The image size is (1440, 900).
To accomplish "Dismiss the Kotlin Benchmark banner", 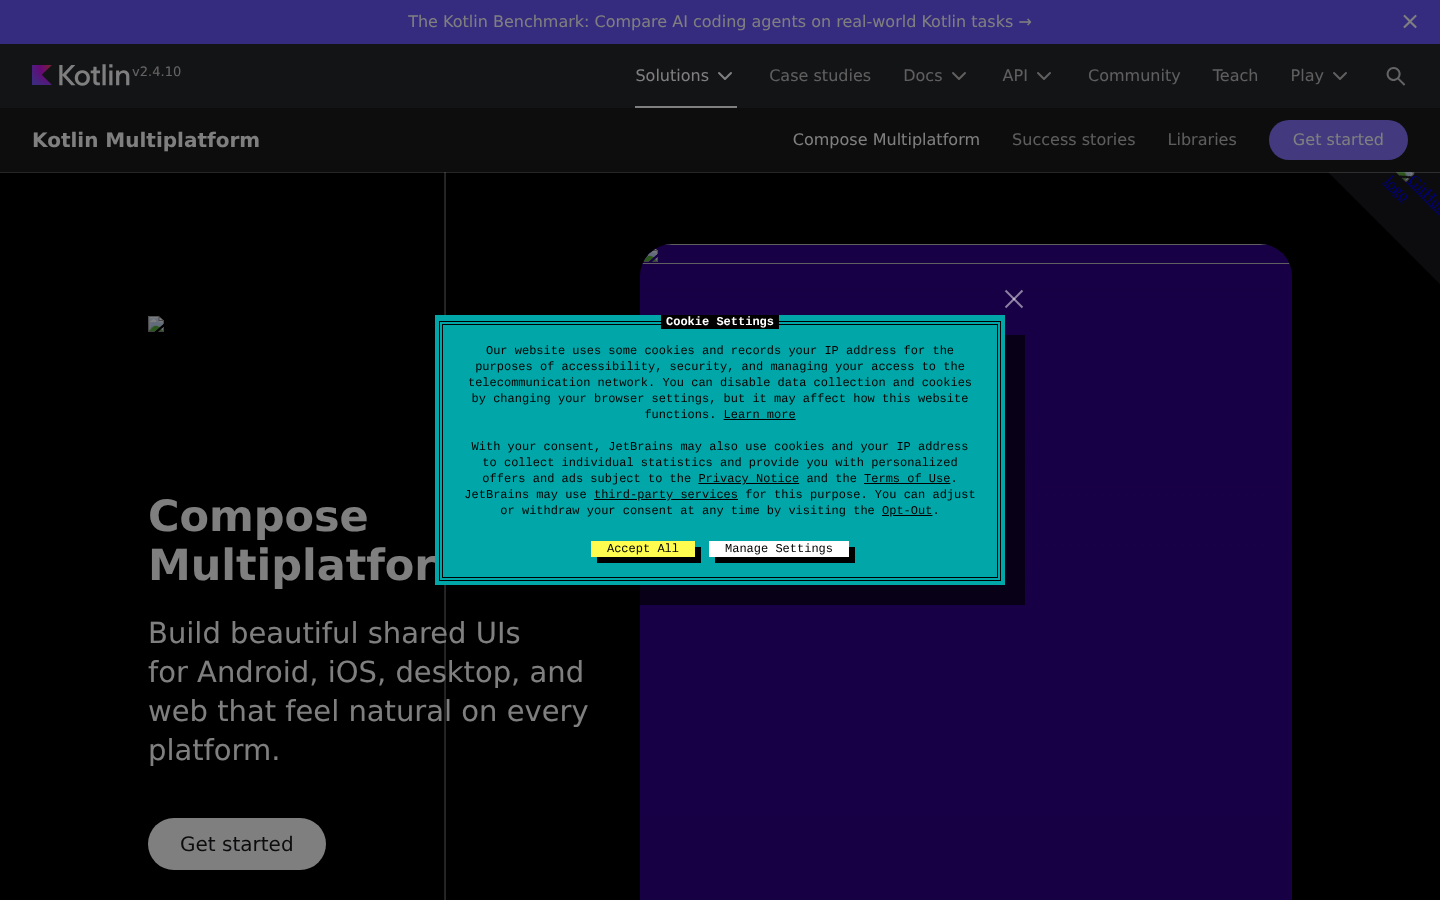I will click(1410, 22).
